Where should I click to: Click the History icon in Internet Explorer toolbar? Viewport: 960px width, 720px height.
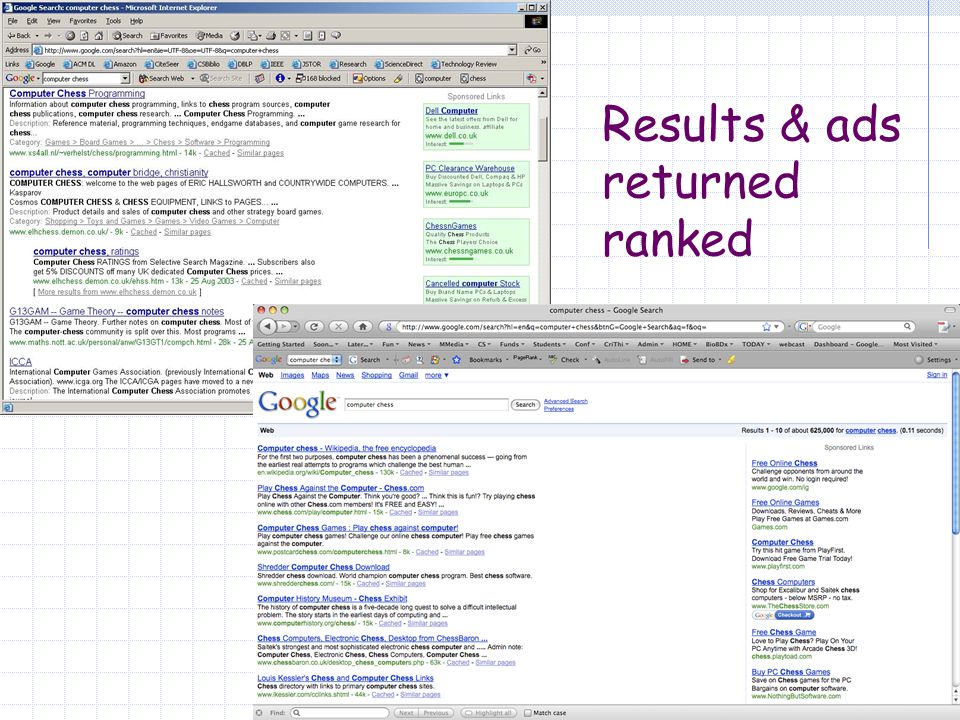[x=235, y=36]
